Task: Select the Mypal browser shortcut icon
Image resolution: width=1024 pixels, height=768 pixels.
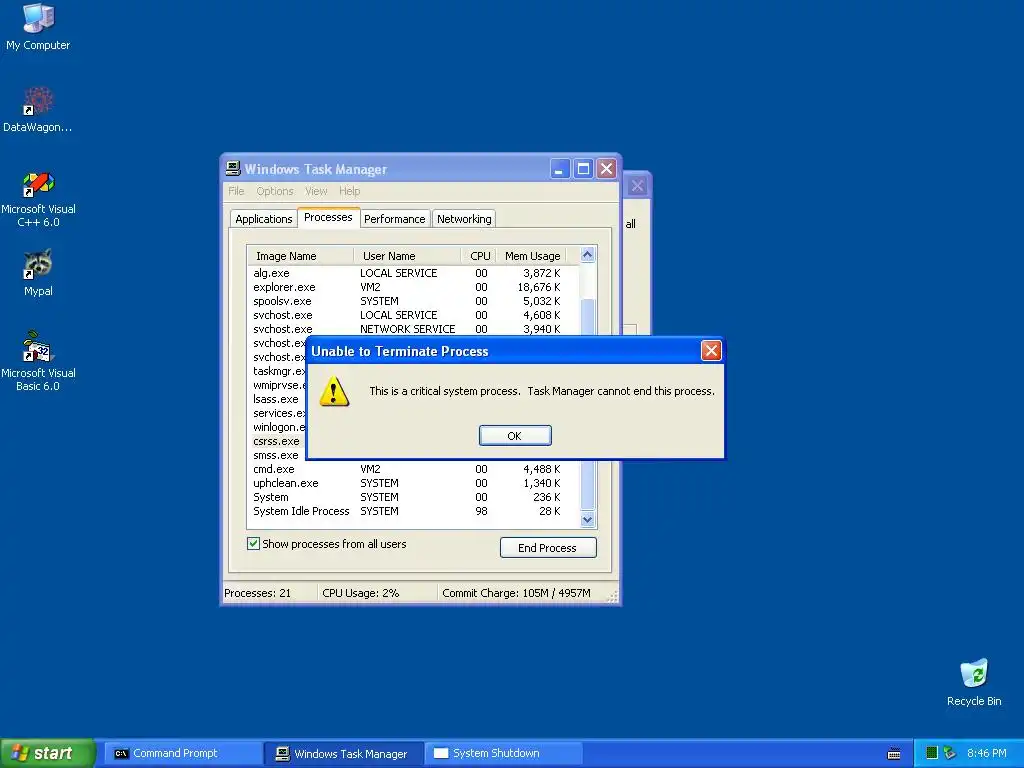Action: (38, 273)
